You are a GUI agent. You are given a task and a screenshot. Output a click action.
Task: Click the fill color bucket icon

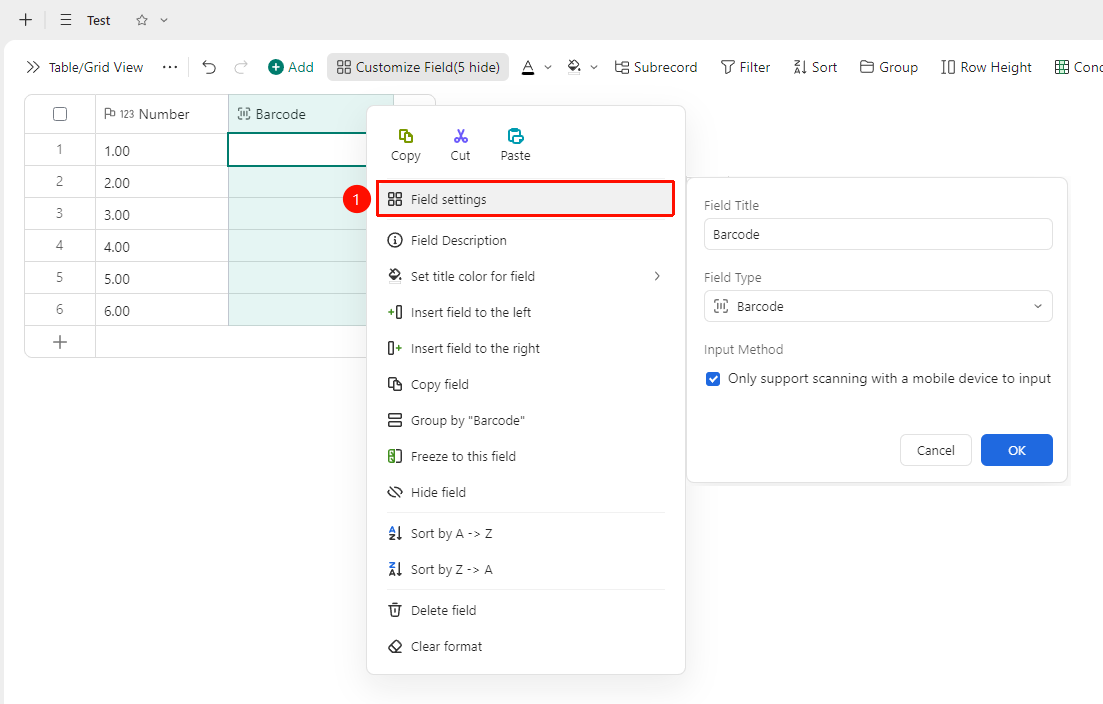574,67
